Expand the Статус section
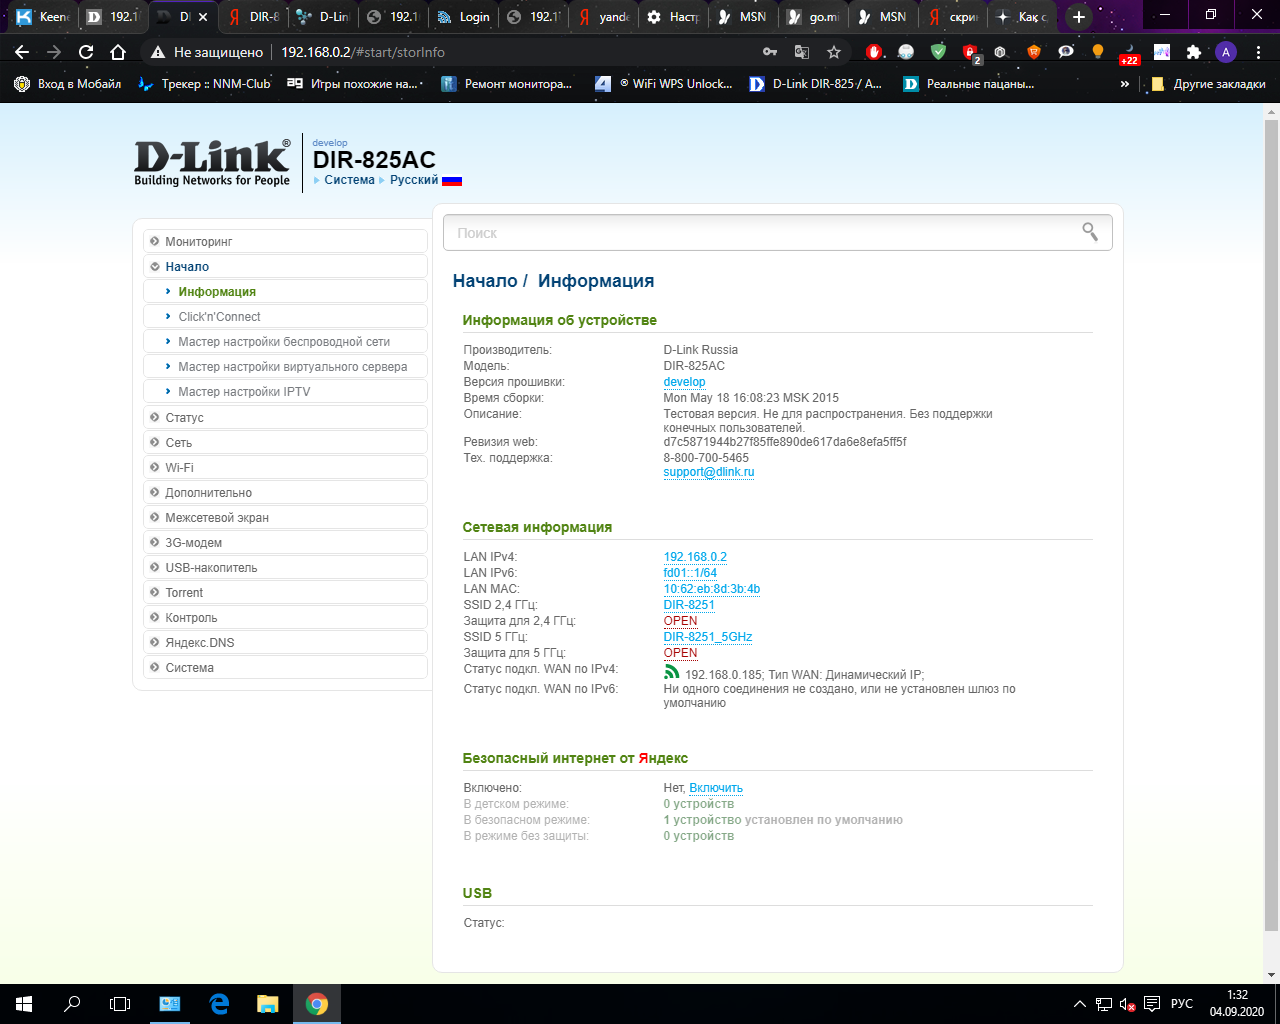 click(285, 418)
